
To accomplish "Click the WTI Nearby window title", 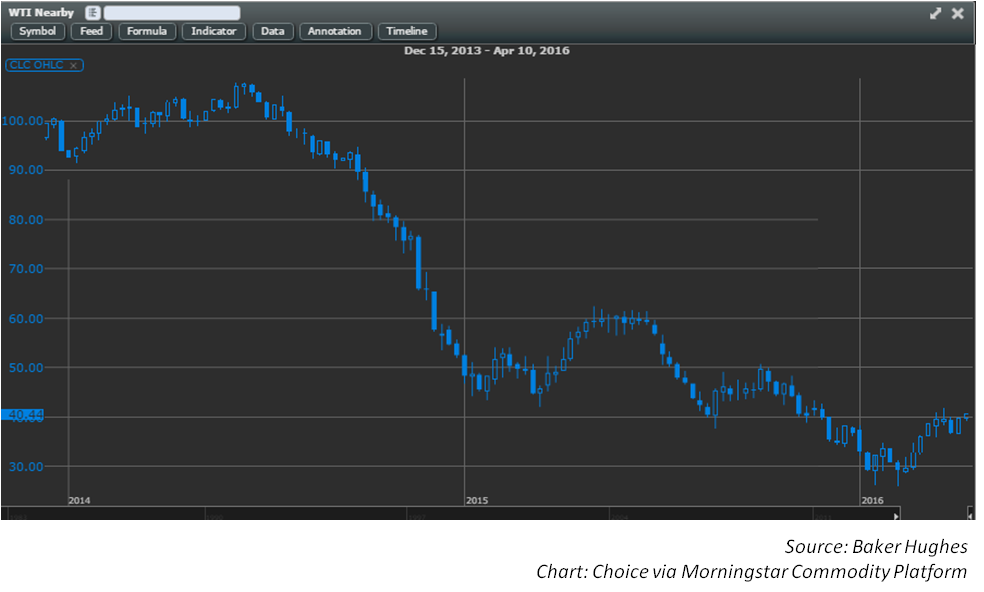I will click(x=41, y=13).
